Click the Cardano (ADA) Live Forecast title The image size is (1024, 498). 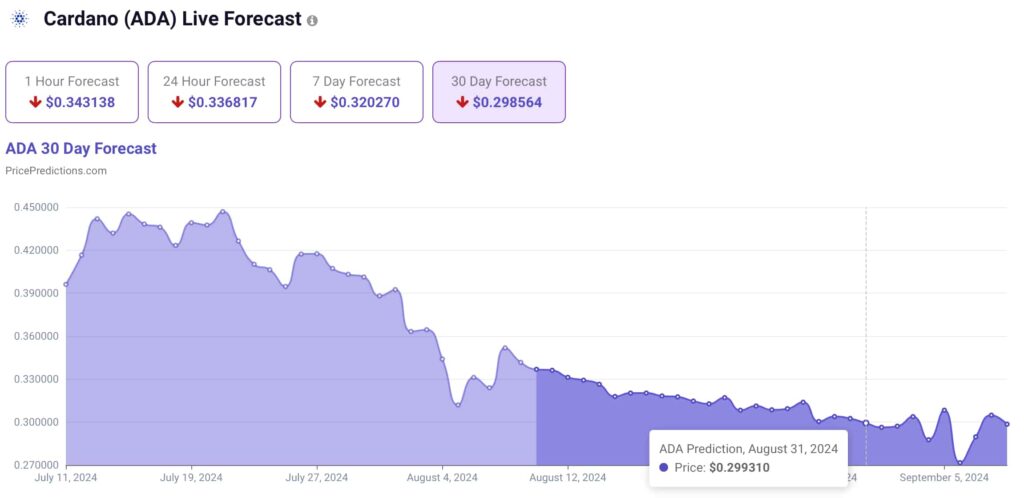[171, 19]
